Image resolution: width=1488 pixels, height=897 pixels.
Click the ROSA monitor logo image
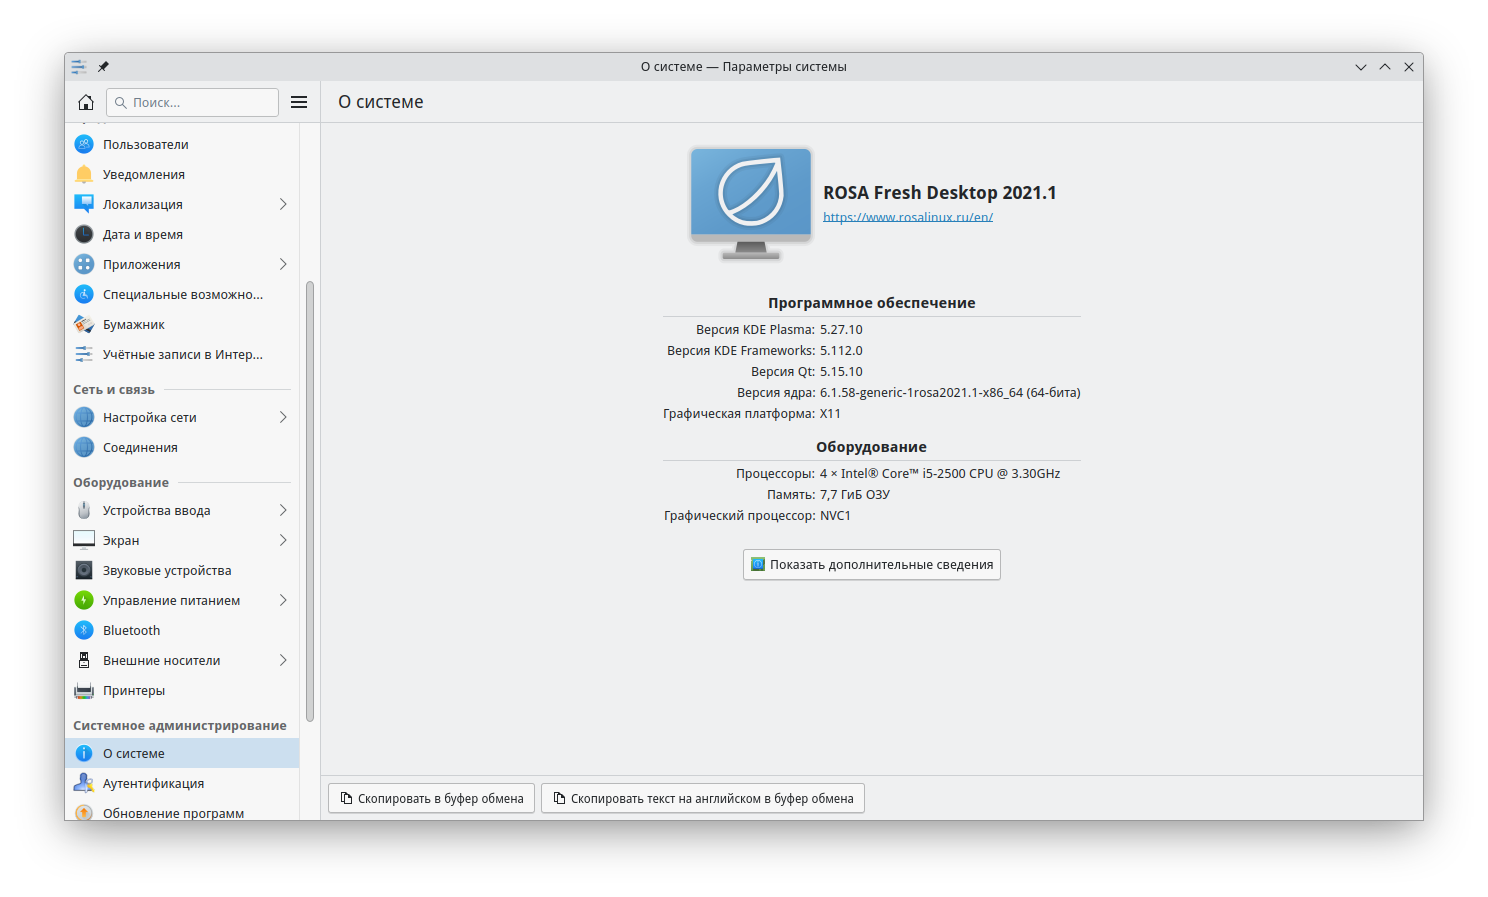tap(751, 203)
